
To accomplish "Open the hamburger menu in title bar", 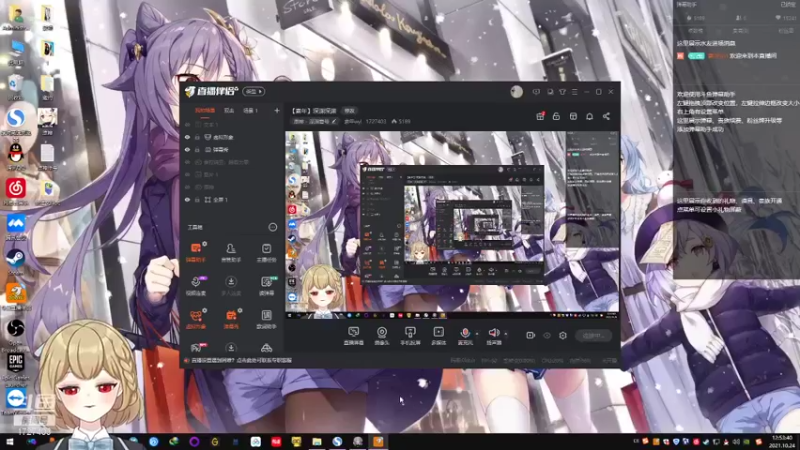I will pos(574,92).
